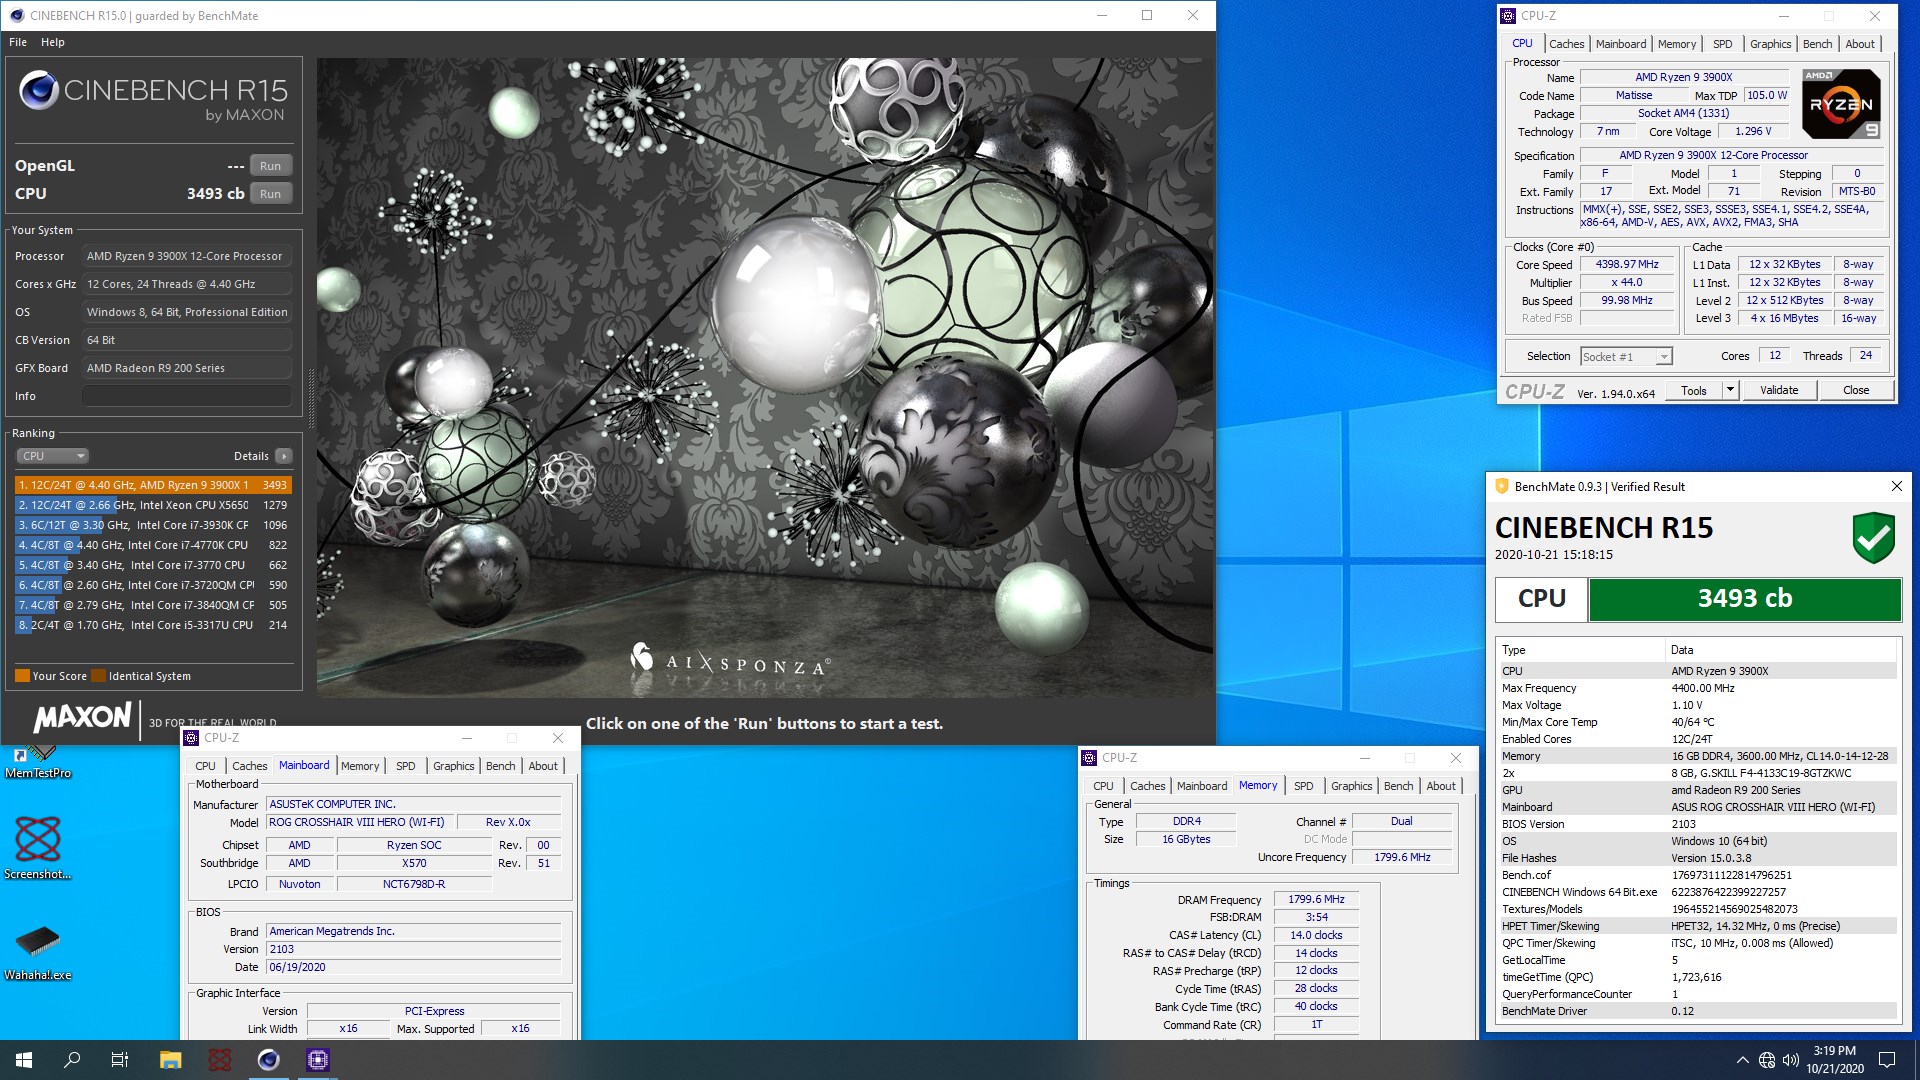Open the notification center
Image resolution: width=1920 pixels, height=1080 pixels.
(x=1887, y=1060)
